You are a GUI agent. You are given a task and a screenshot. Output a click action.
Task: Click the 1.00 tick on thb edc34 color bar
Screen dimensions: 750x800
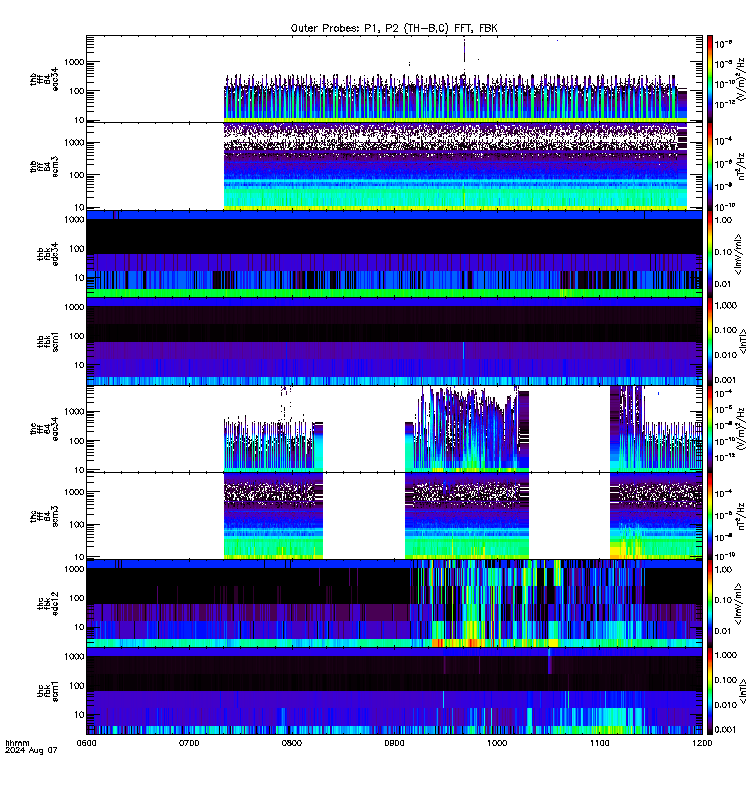tap(723, 220)
